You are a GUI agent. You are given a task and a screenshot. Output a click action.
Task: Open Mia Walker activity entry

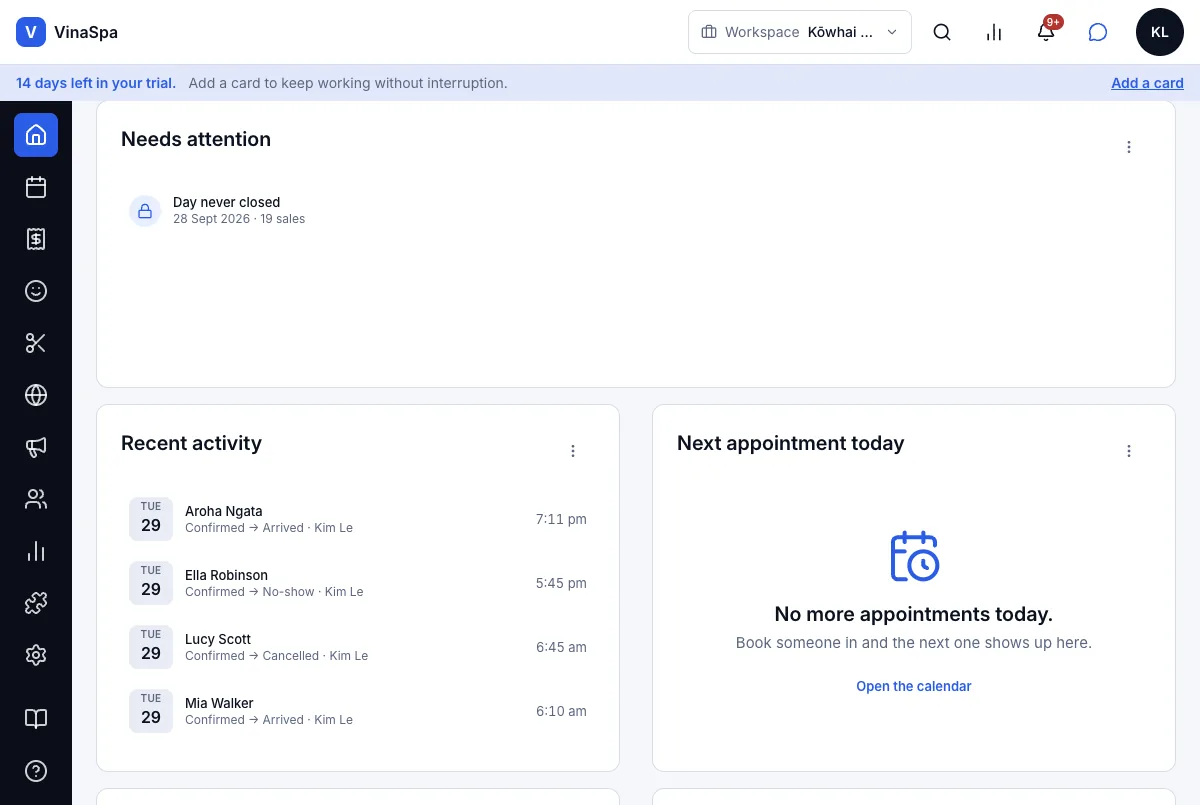(x=358, y=711)
